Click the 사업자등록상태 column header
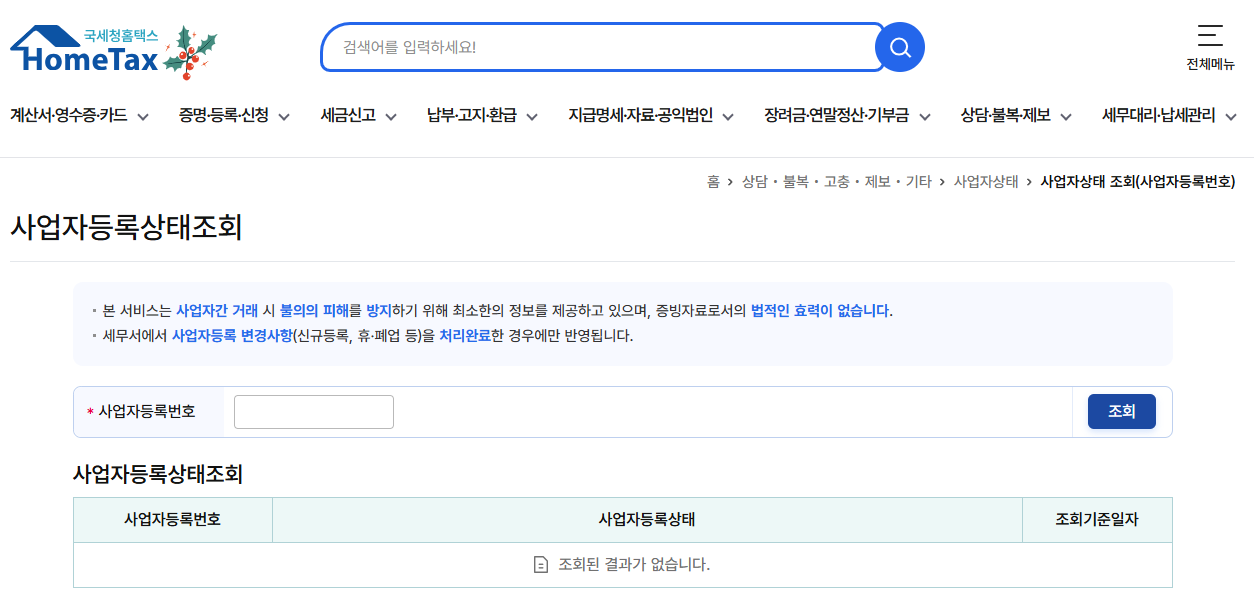This screenshot has height=602, width=1254. tap(647, 520)
